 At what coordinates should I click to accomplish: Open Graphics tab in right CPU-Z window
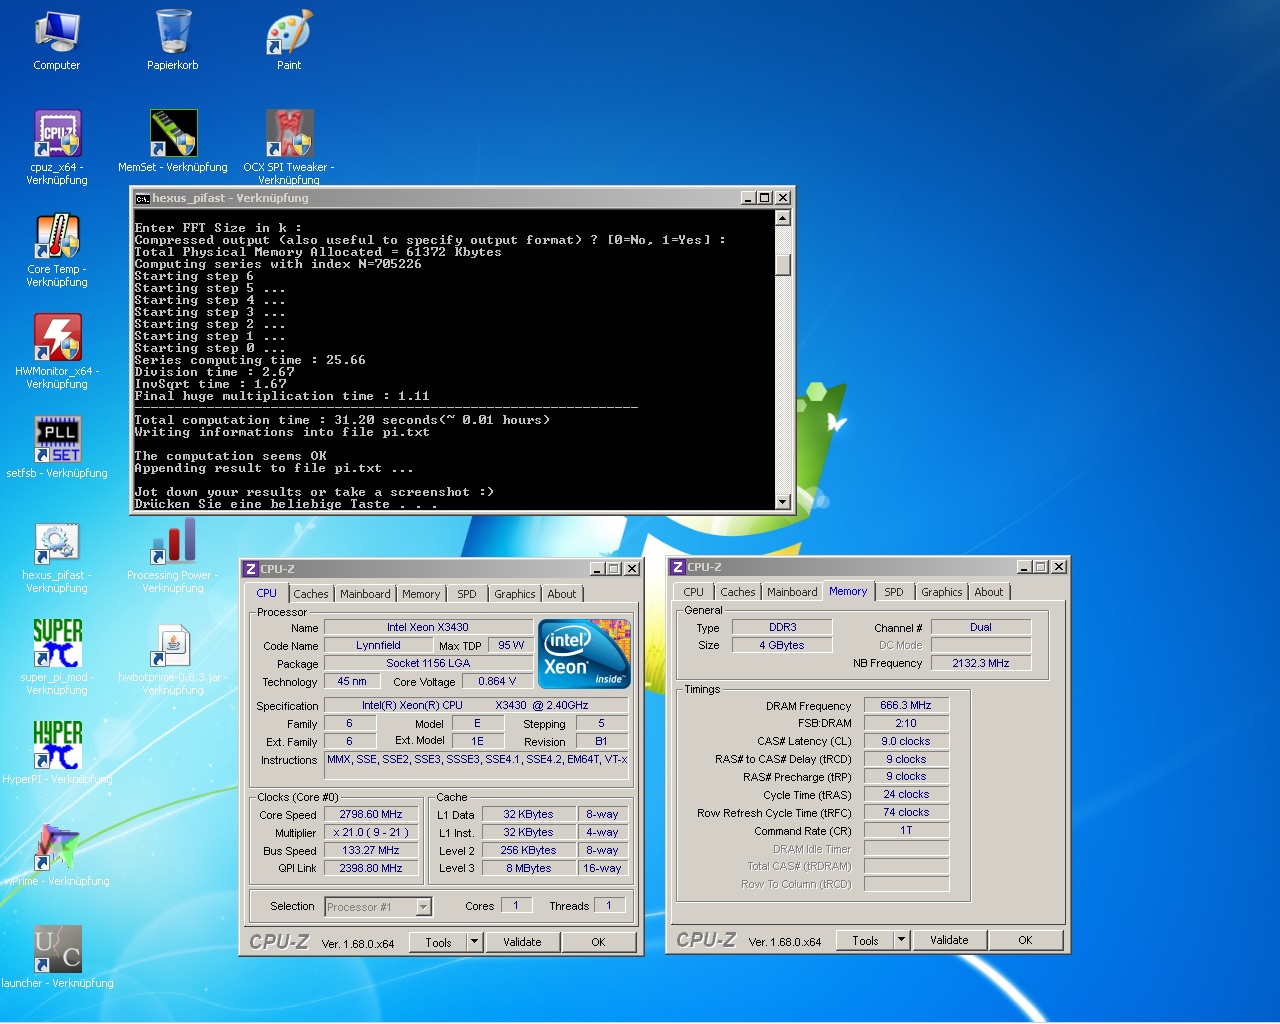[x=942, y=592]
